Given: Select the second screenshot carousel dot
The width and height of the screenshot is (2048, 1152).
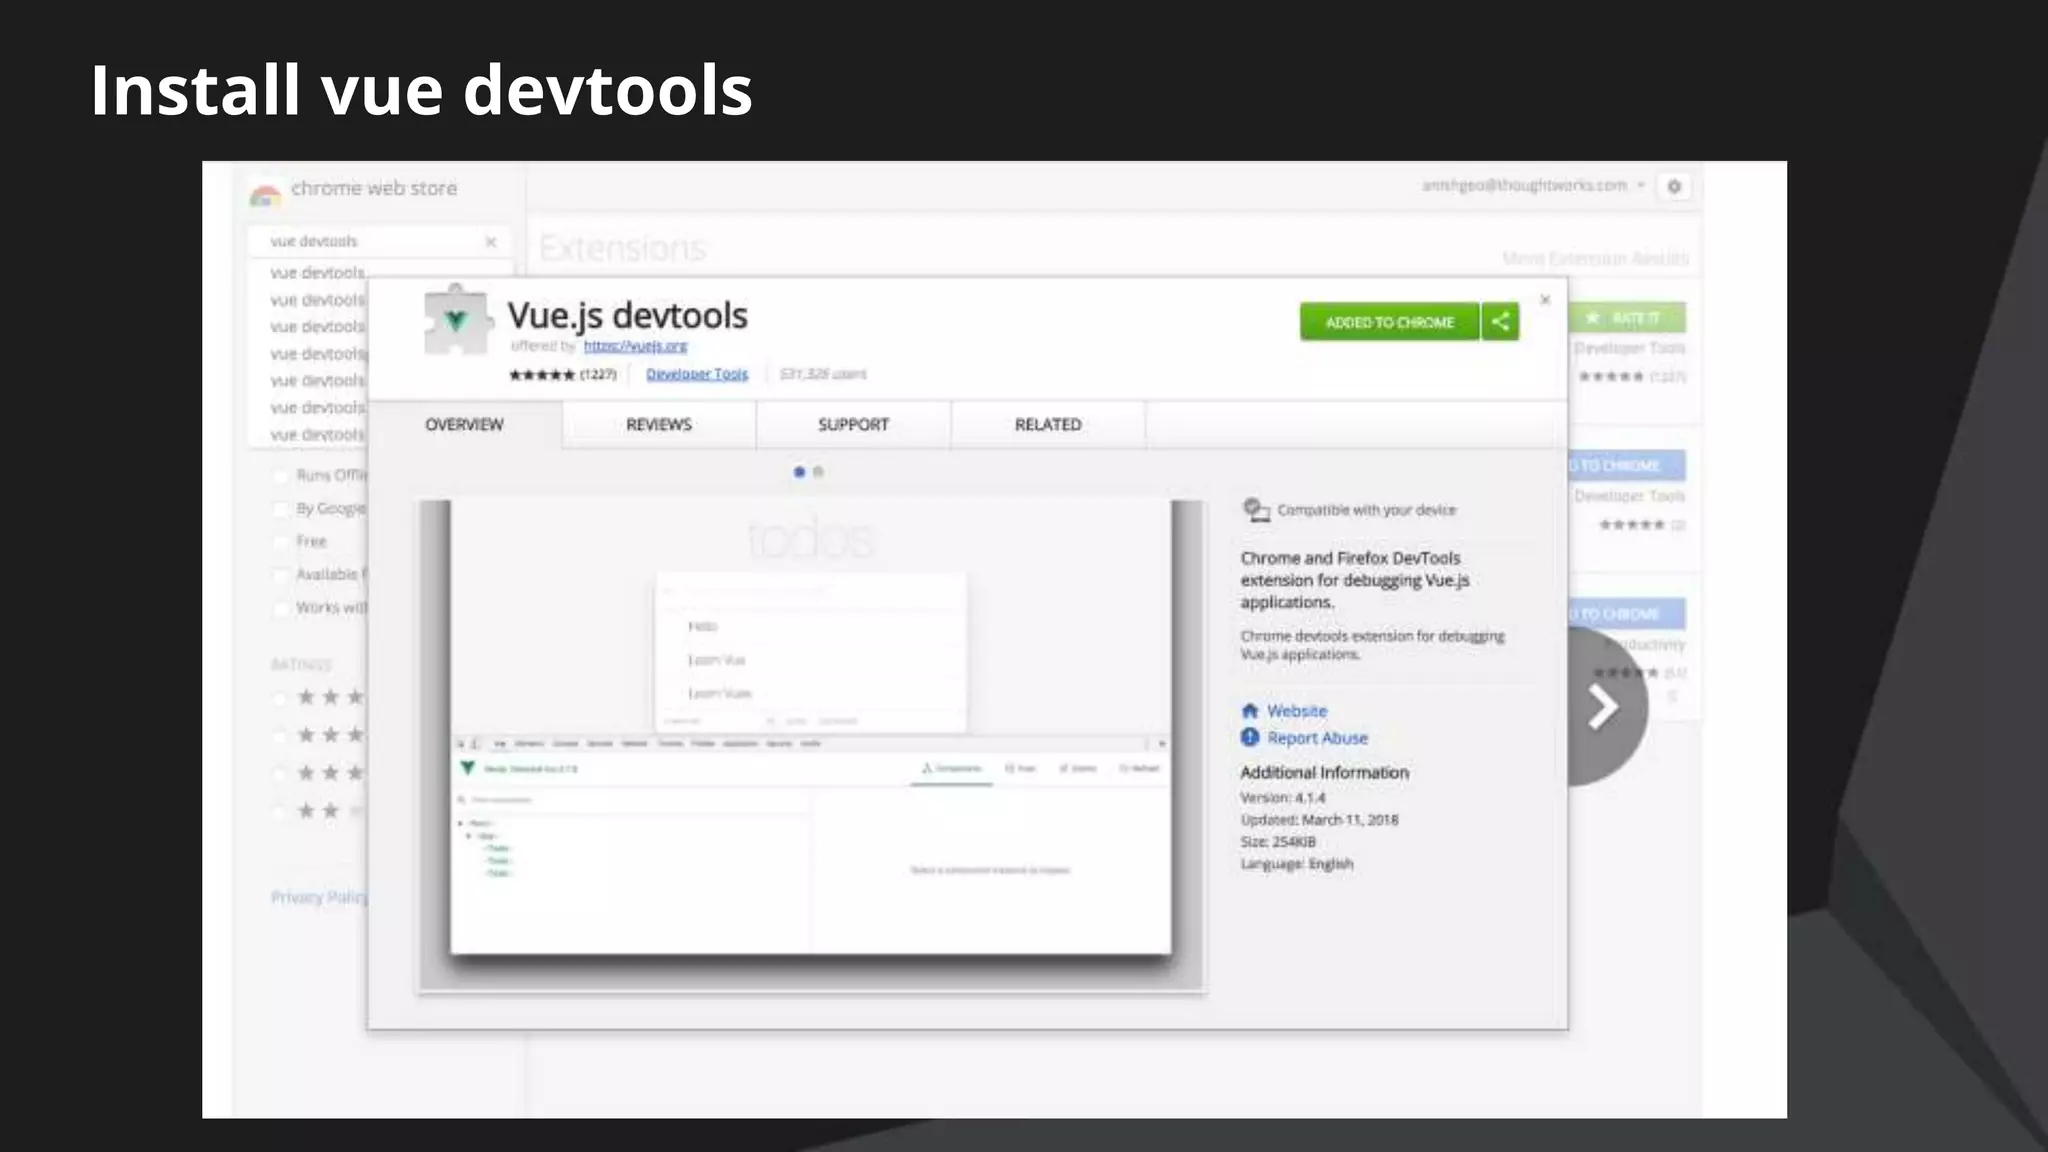Looking at the screenshot, I should tap(818, 472).
